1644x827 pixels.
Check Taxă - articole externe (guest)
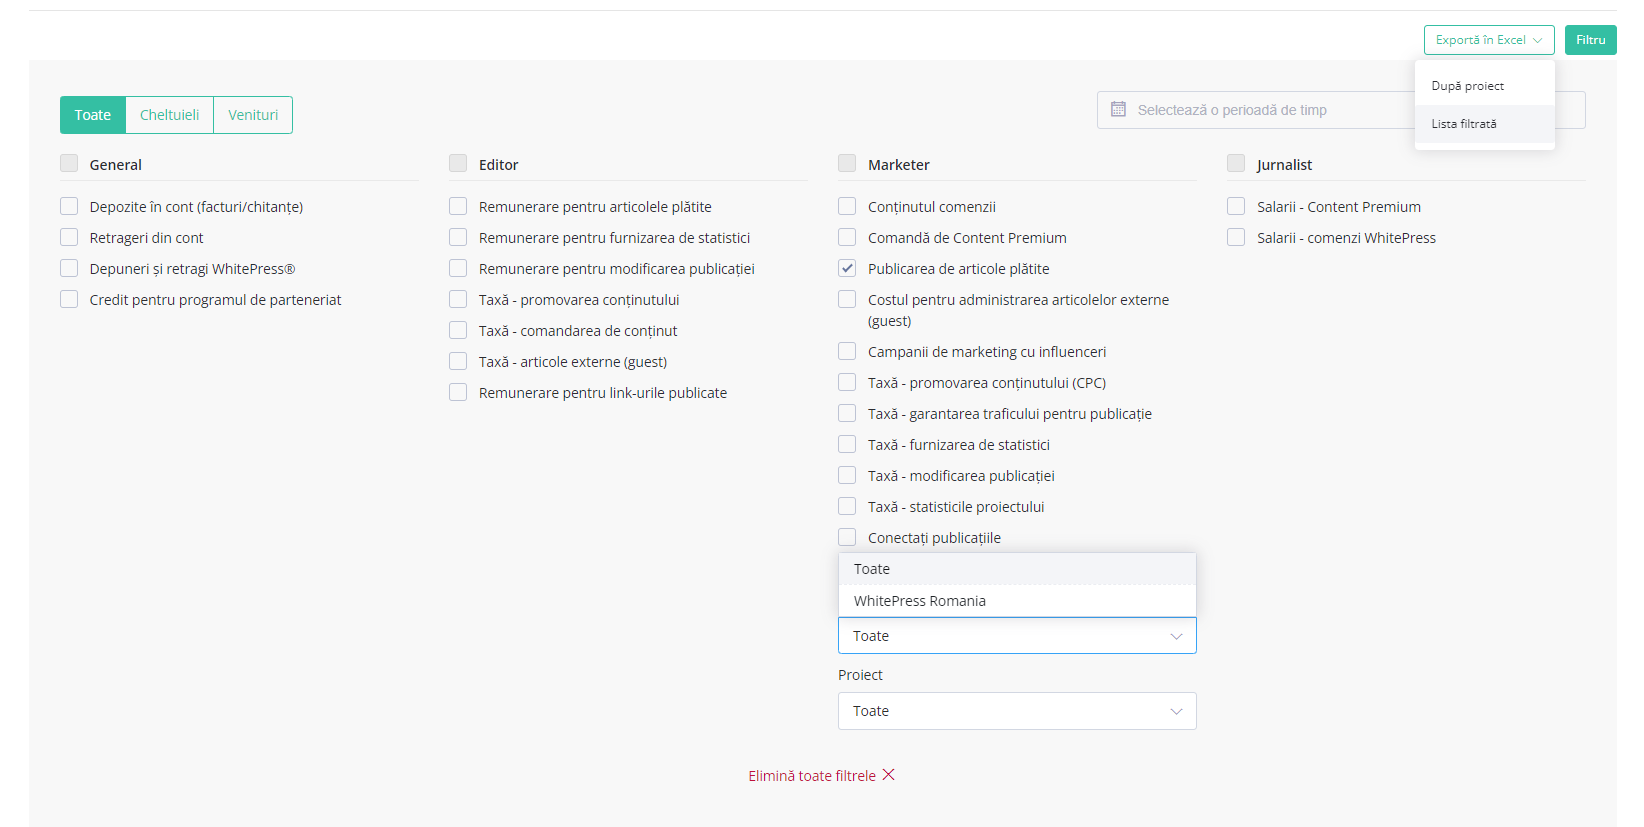458,361
